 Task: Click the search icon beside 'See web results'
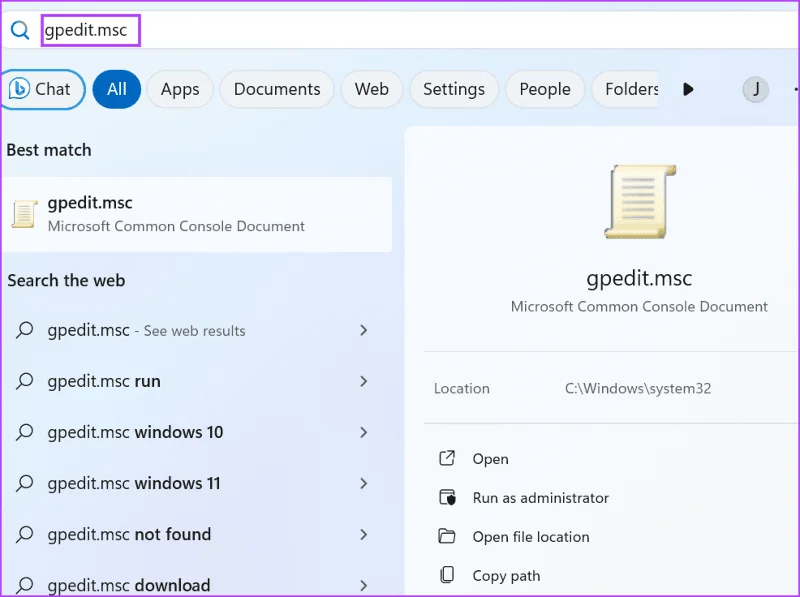pyautogui.click(x=24, y=330)
